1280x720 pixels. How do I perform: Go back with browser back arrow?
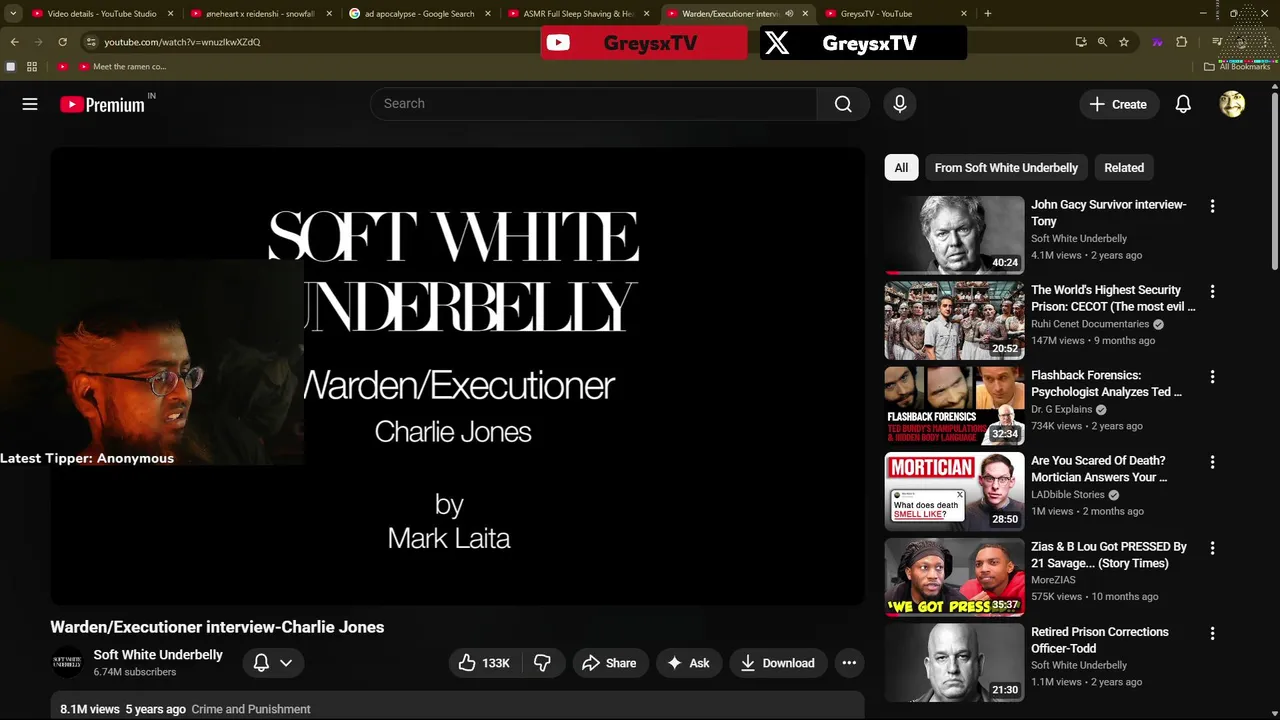click(x=14, y=42)
